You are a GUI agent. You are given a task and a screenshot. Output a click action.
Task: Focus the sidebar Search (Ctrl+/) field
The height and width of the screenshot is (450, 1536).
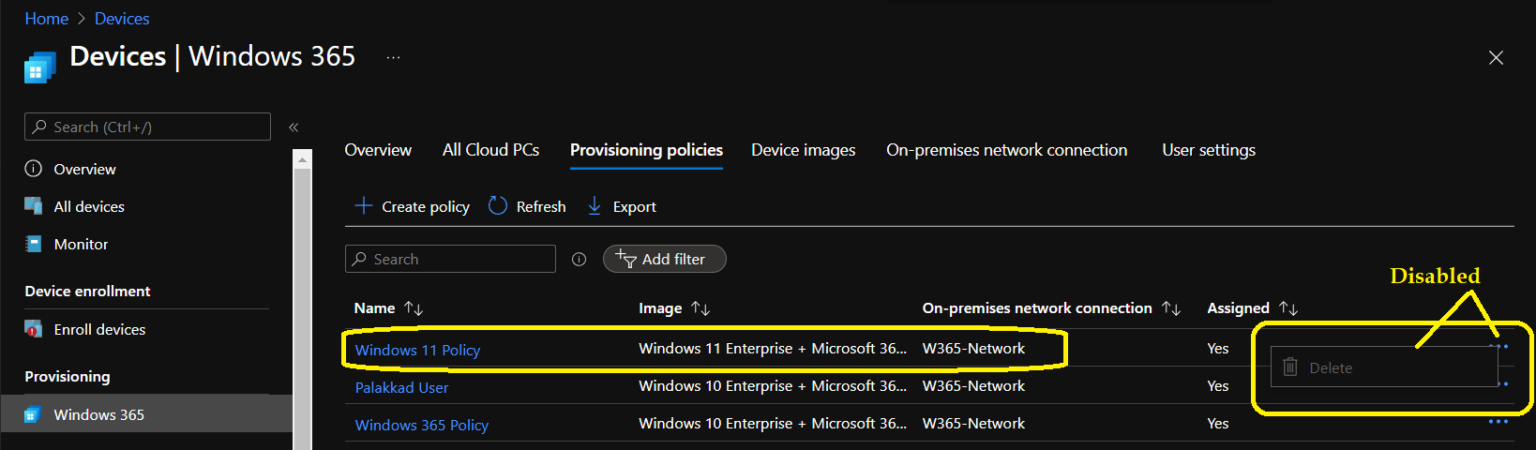148,127
